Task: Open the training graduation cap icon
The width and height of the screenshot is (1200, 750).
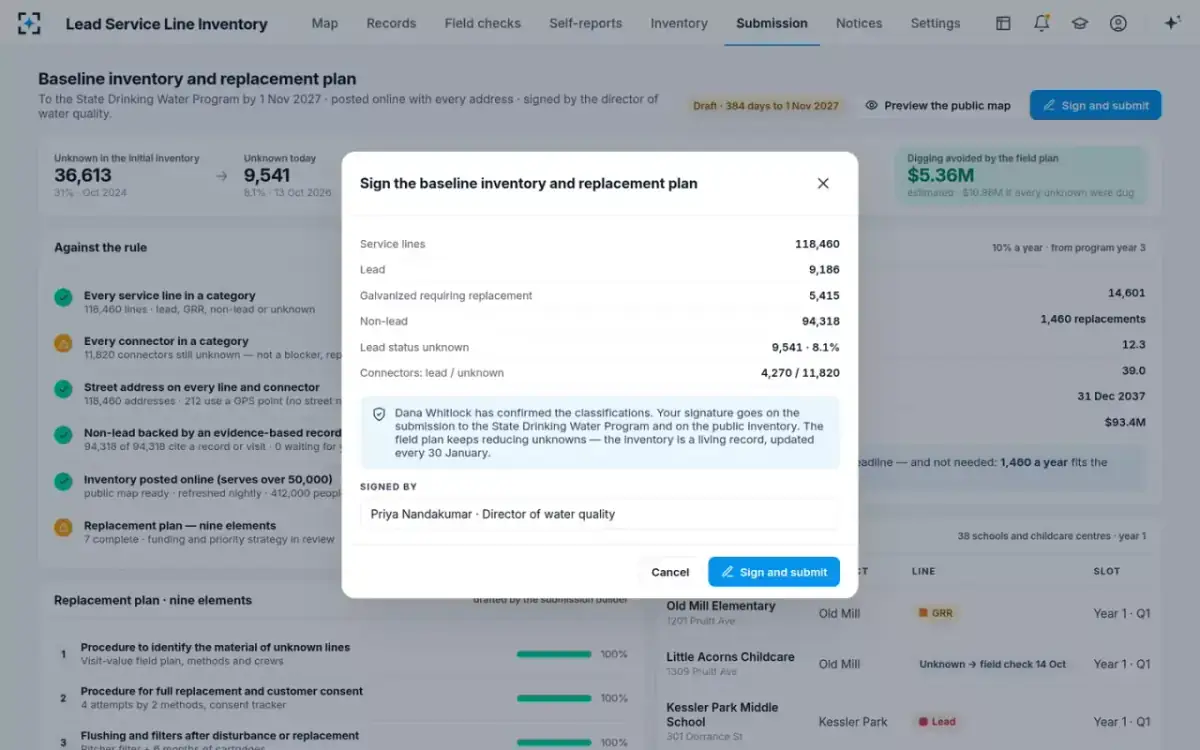Action: pyautogui.click(x=1080, y=23)
